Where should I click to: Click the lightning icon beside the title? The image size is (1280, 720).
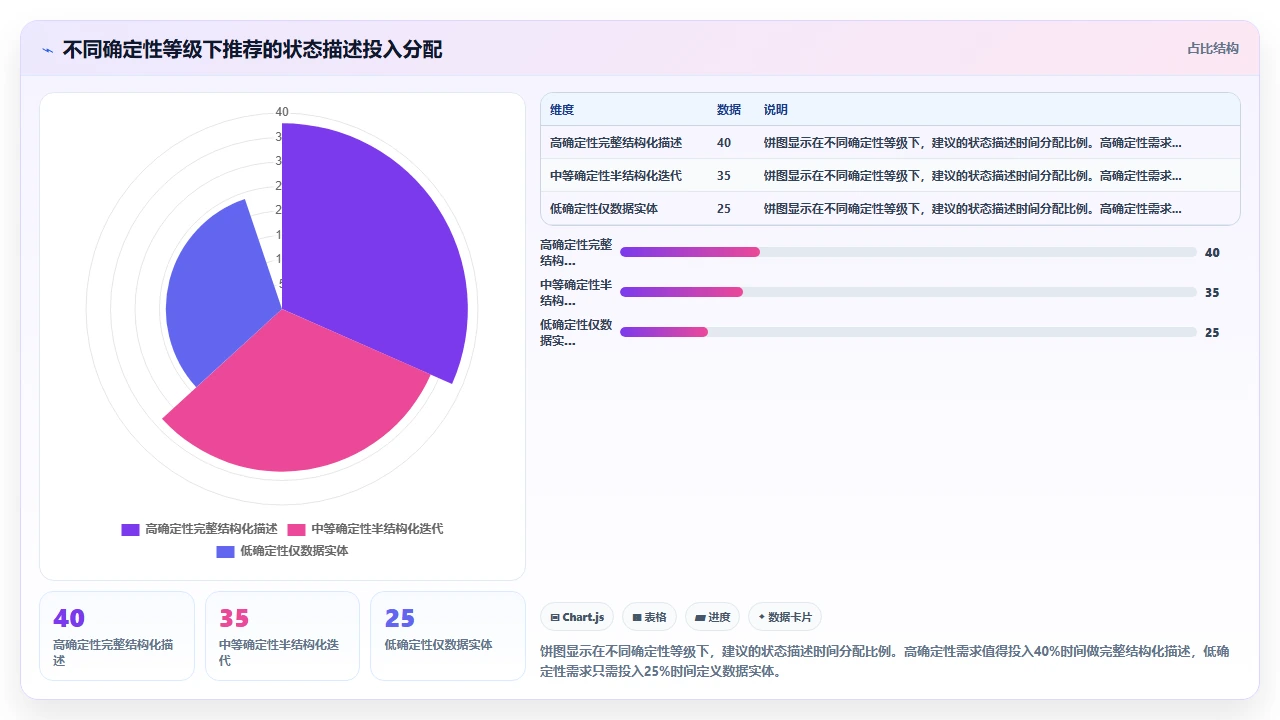pos(47,50)
